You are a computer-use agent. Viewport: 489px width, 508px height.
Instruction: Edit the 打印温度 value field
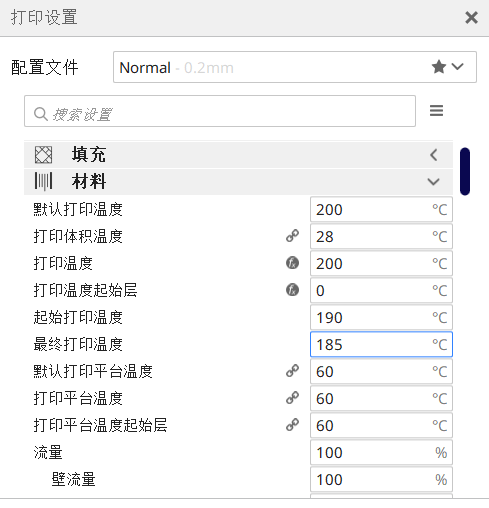381,263
